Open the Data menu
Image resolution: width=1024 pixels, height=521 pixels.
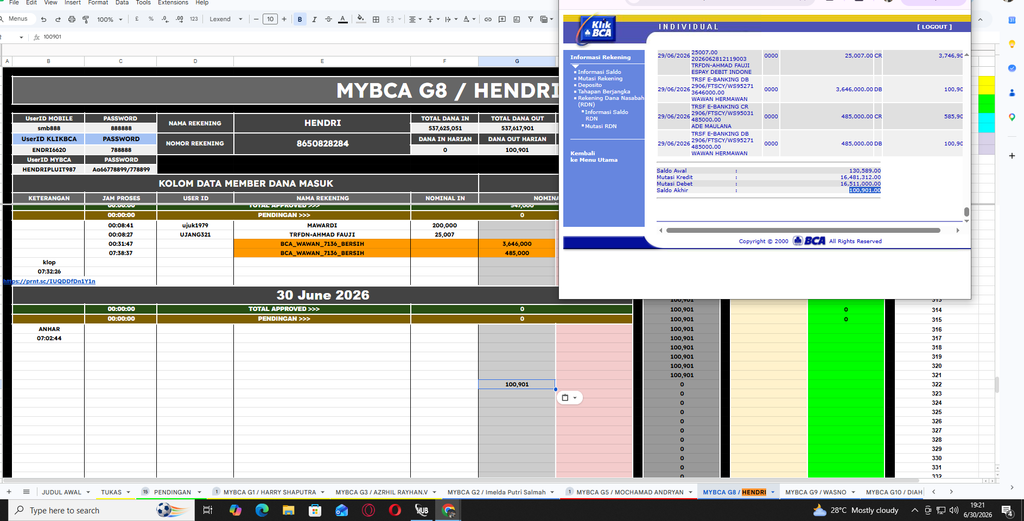click(x=121, y=3)
